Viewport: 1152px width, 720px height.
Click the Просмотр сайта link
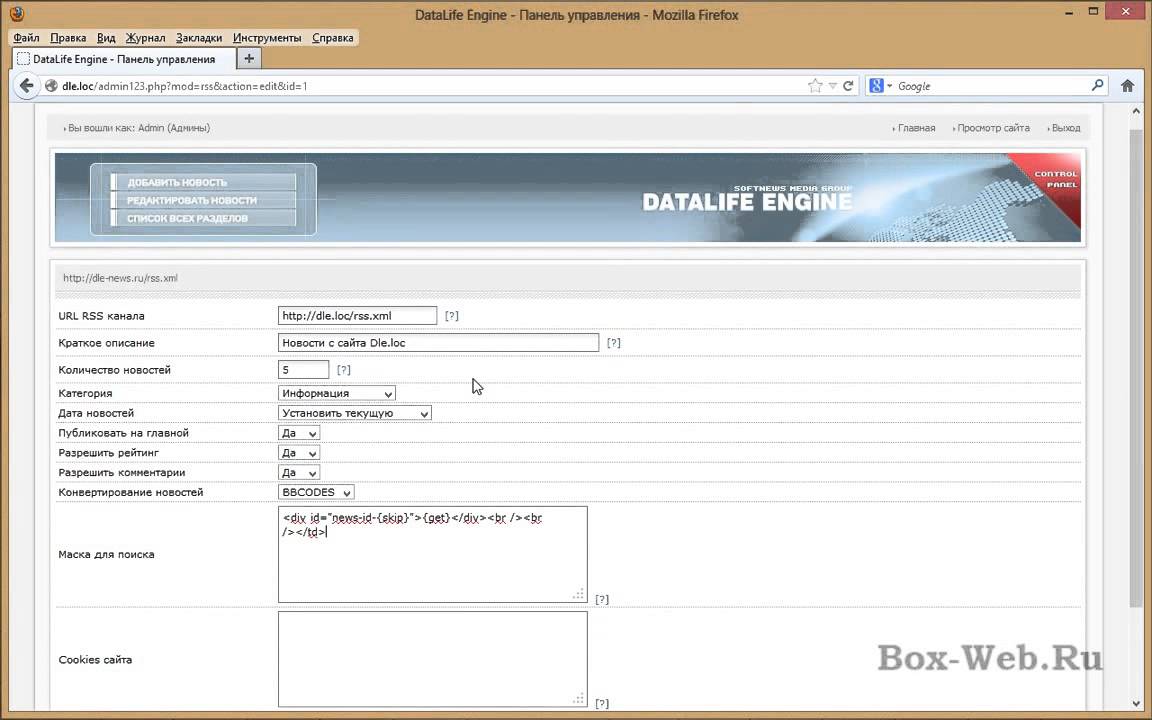point(993,128)
